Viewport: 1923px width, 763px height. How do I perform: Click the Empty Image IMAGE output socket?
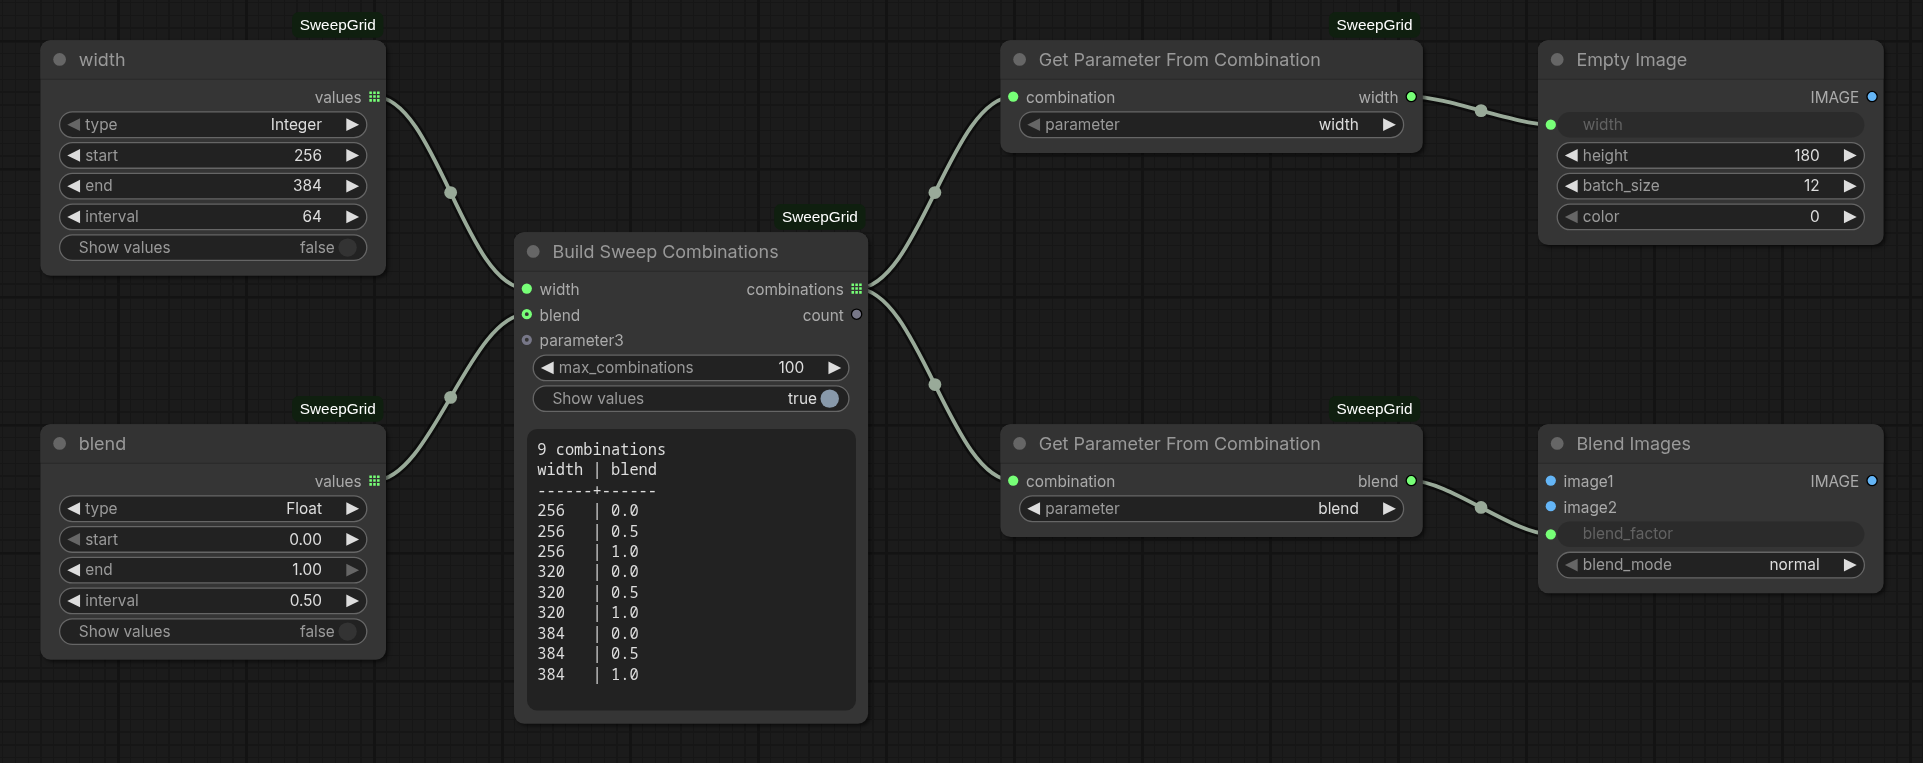coord(1872,97)
